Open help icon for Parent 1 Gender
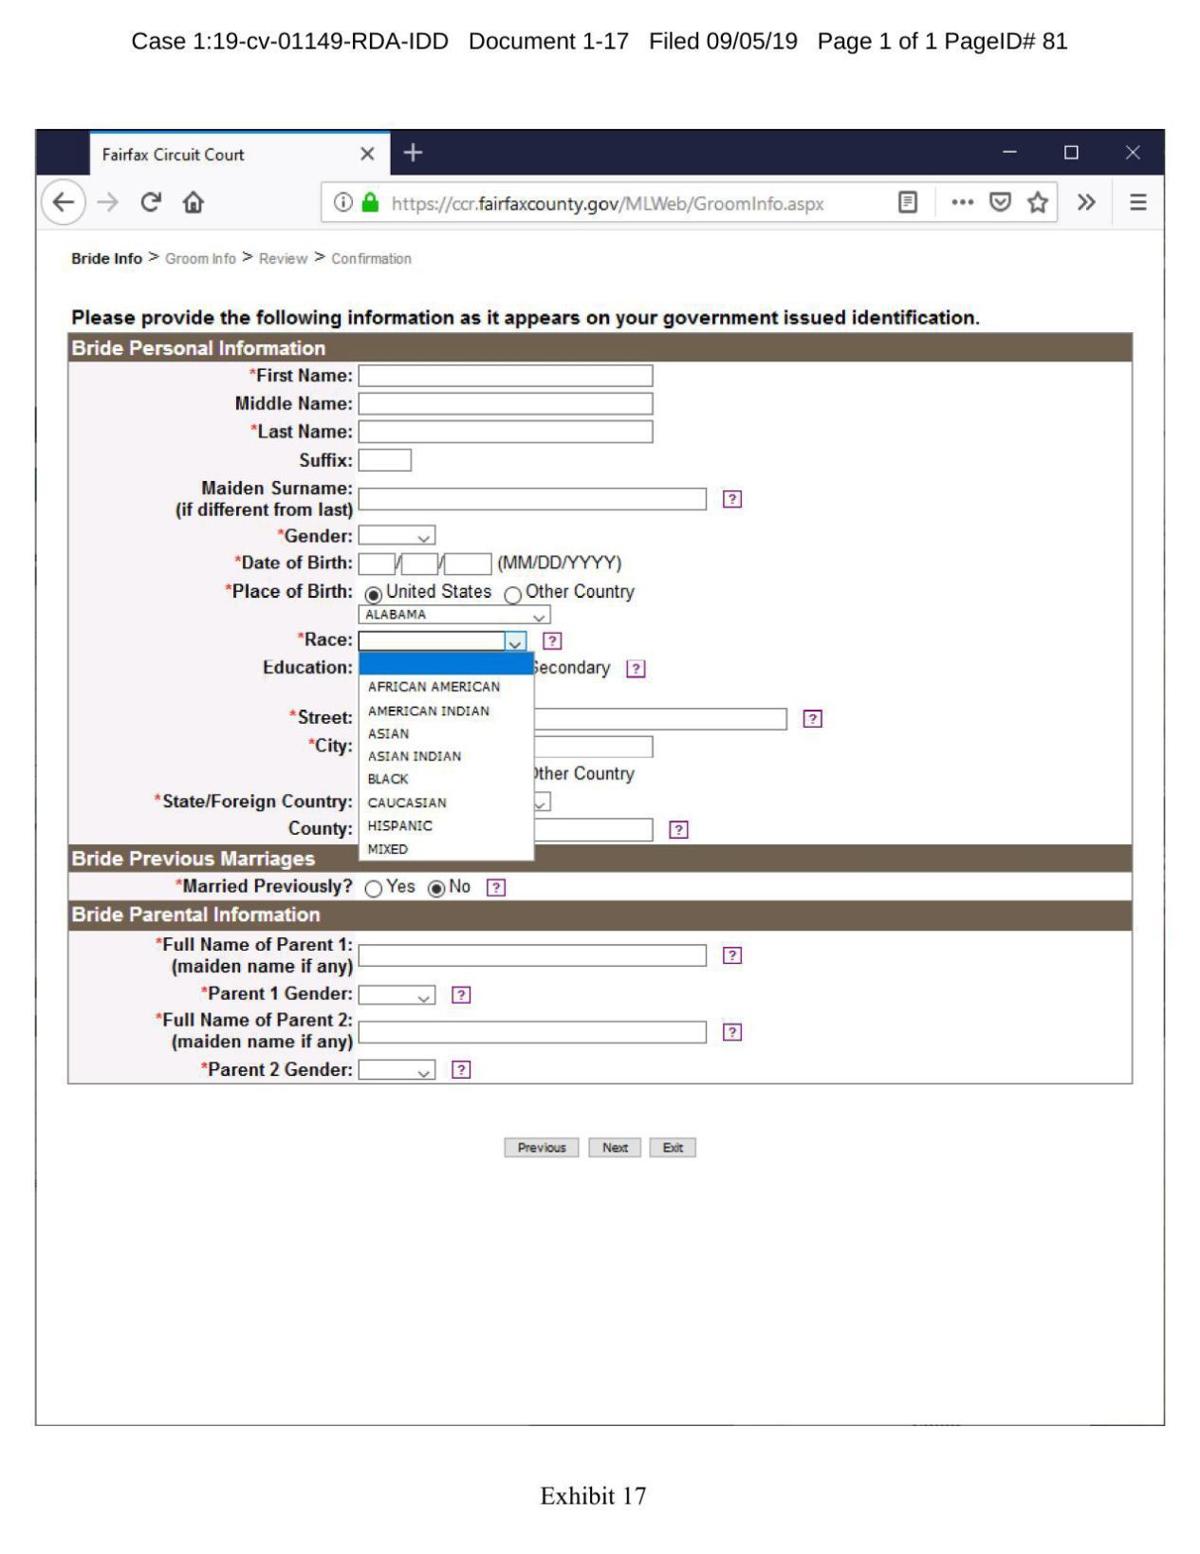Screen dimensions: 1200x1554 461,995
